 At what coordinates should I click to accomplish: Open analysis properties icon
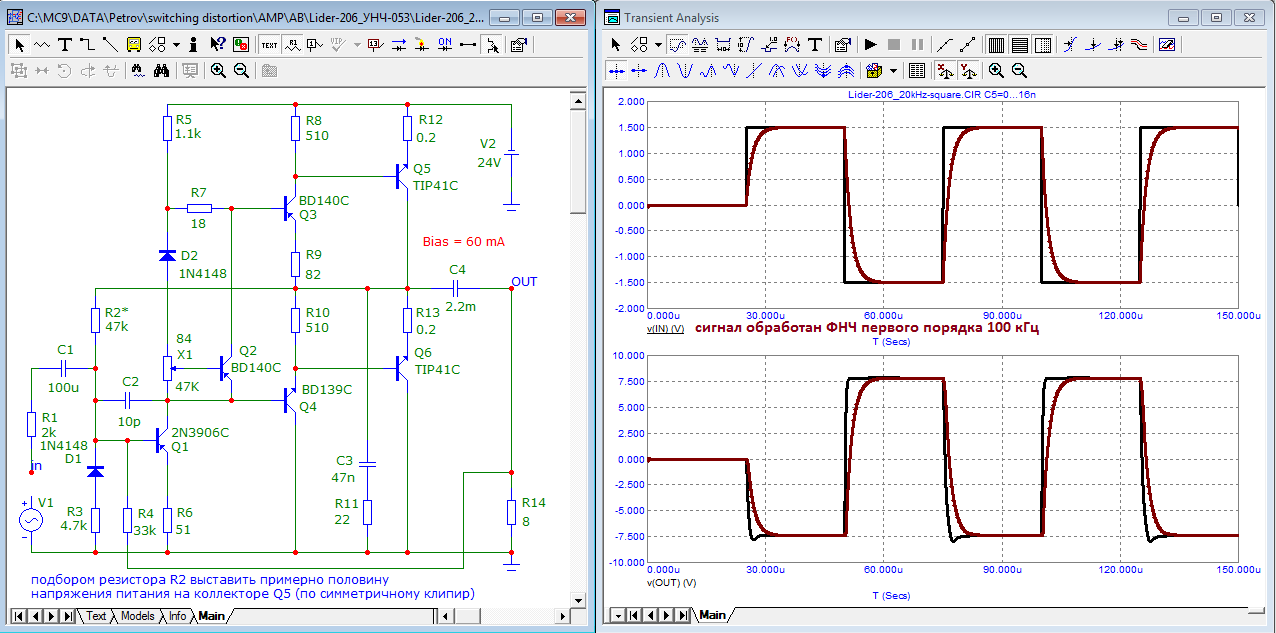pyautogui.click(x=842, y=44)
